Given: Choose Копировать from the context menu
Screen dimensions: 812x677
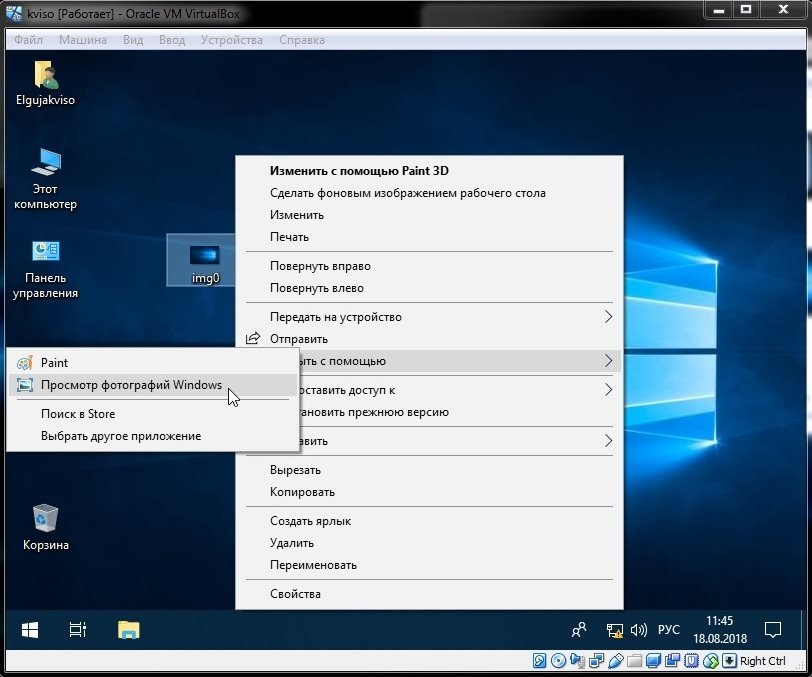Looking at the screenshot, I should (x=429, y=492).
